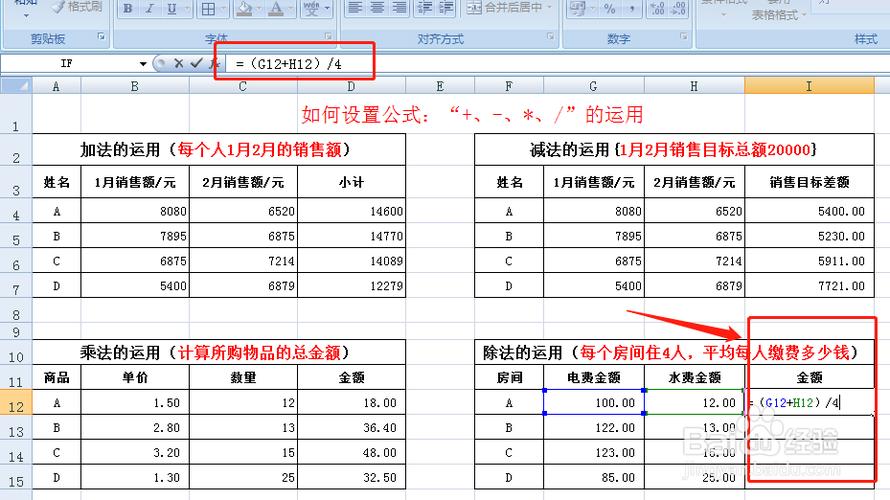Apply Comma Style thousands separator
This screenshot has height=500, width=890.
pyautogui.click(x=632, y=8)
